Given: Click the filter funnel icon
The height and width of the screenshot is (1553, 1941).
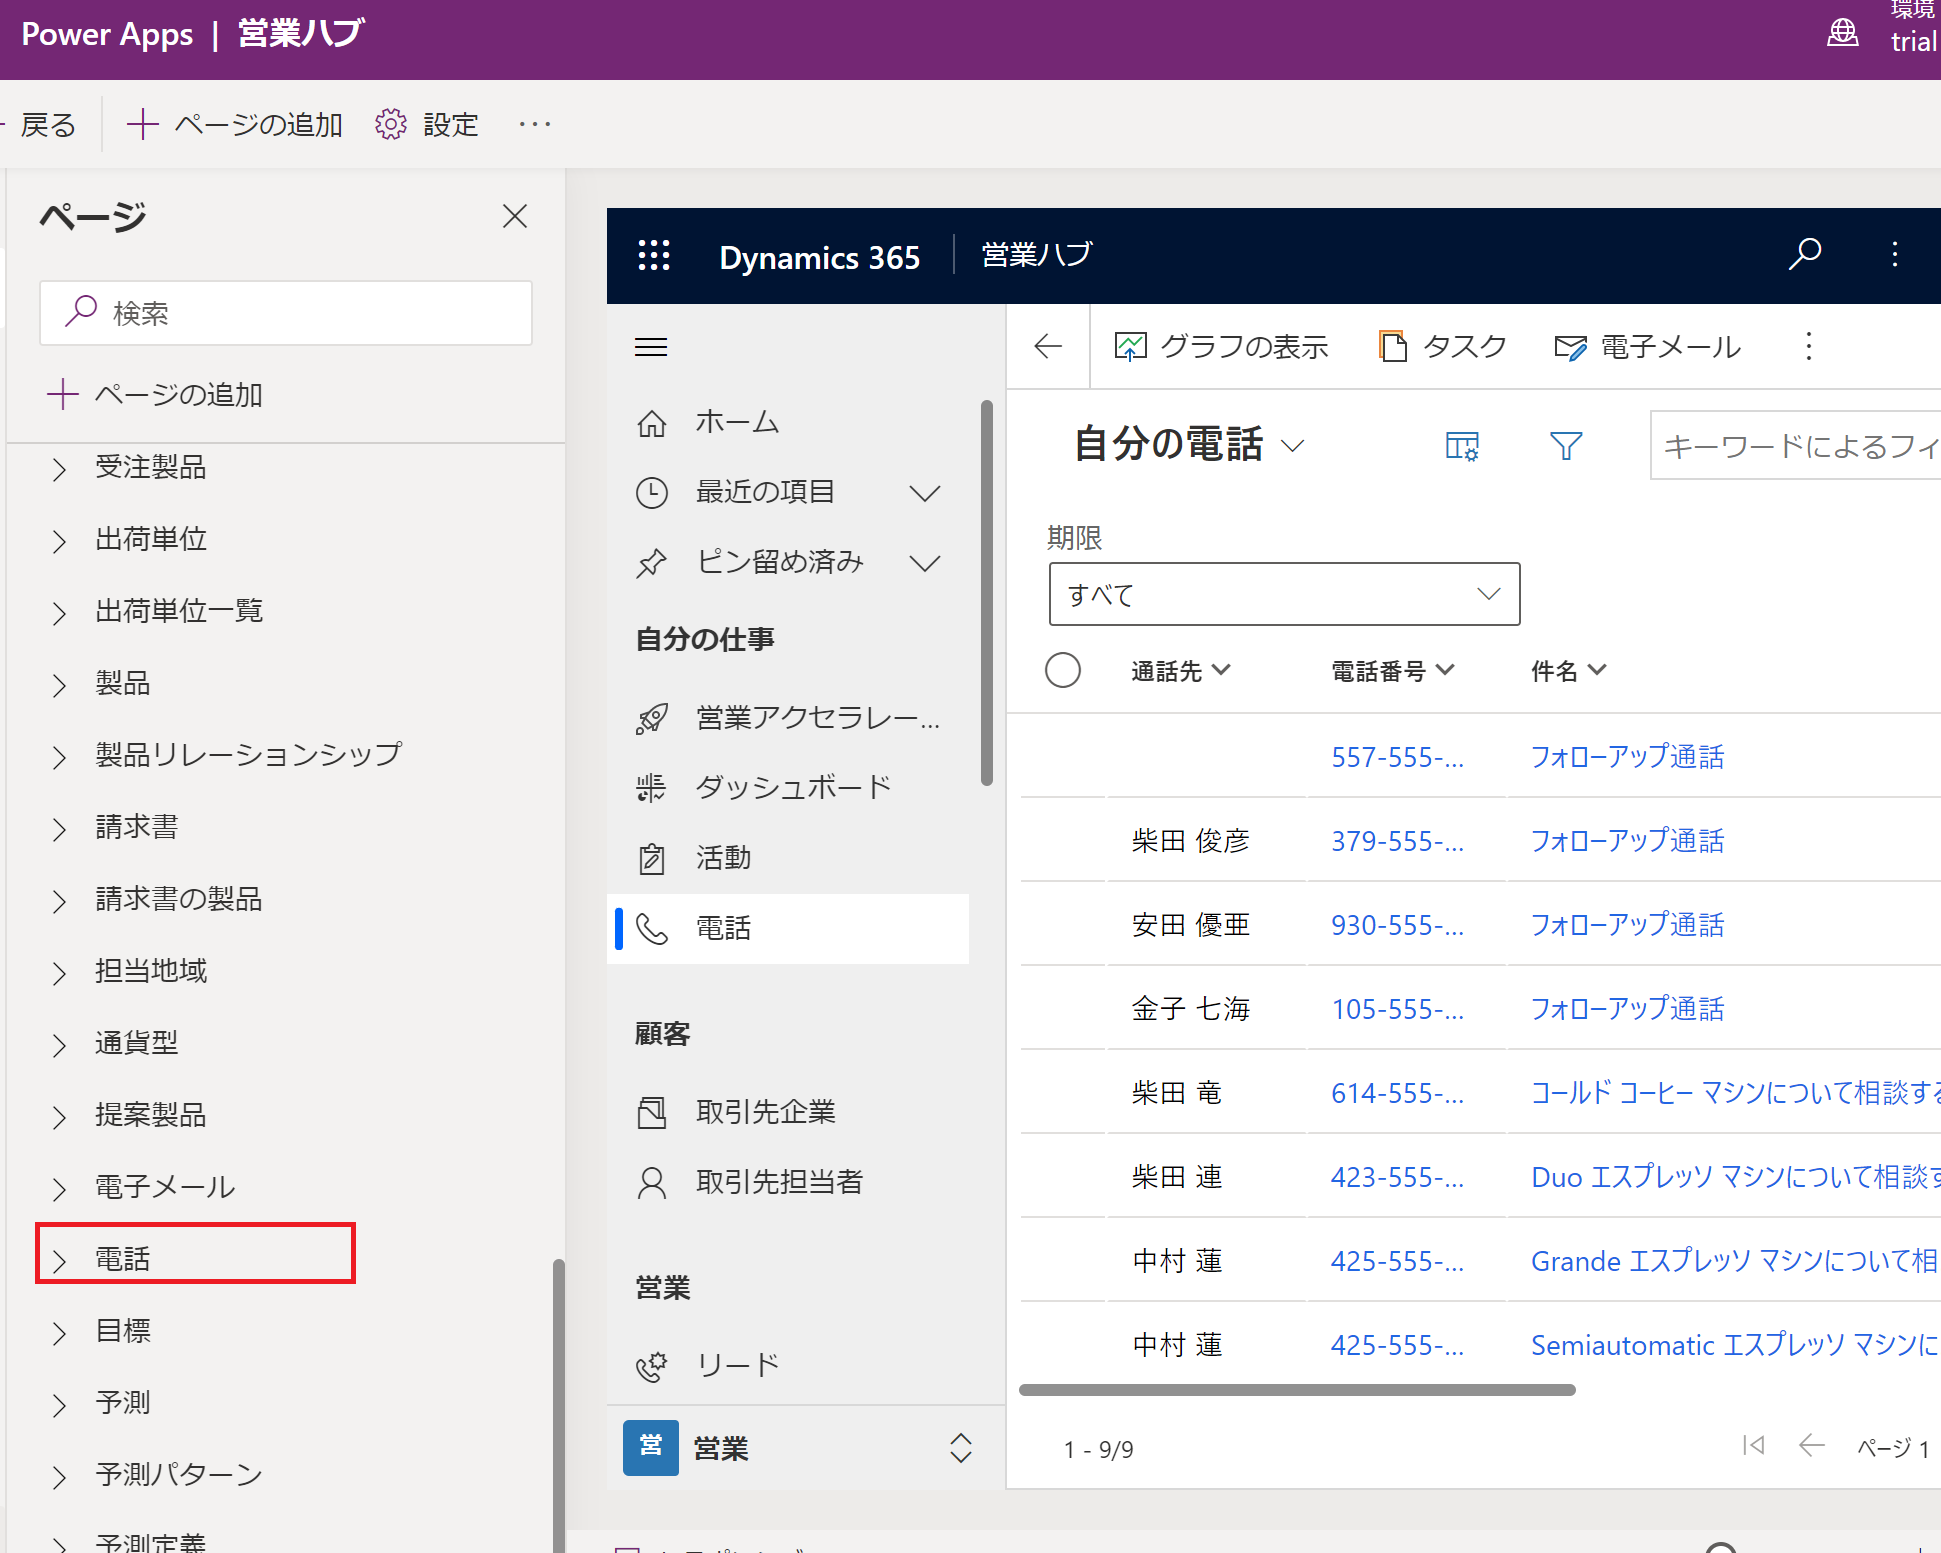Looking at the screenshot, I should (1566, 445).
